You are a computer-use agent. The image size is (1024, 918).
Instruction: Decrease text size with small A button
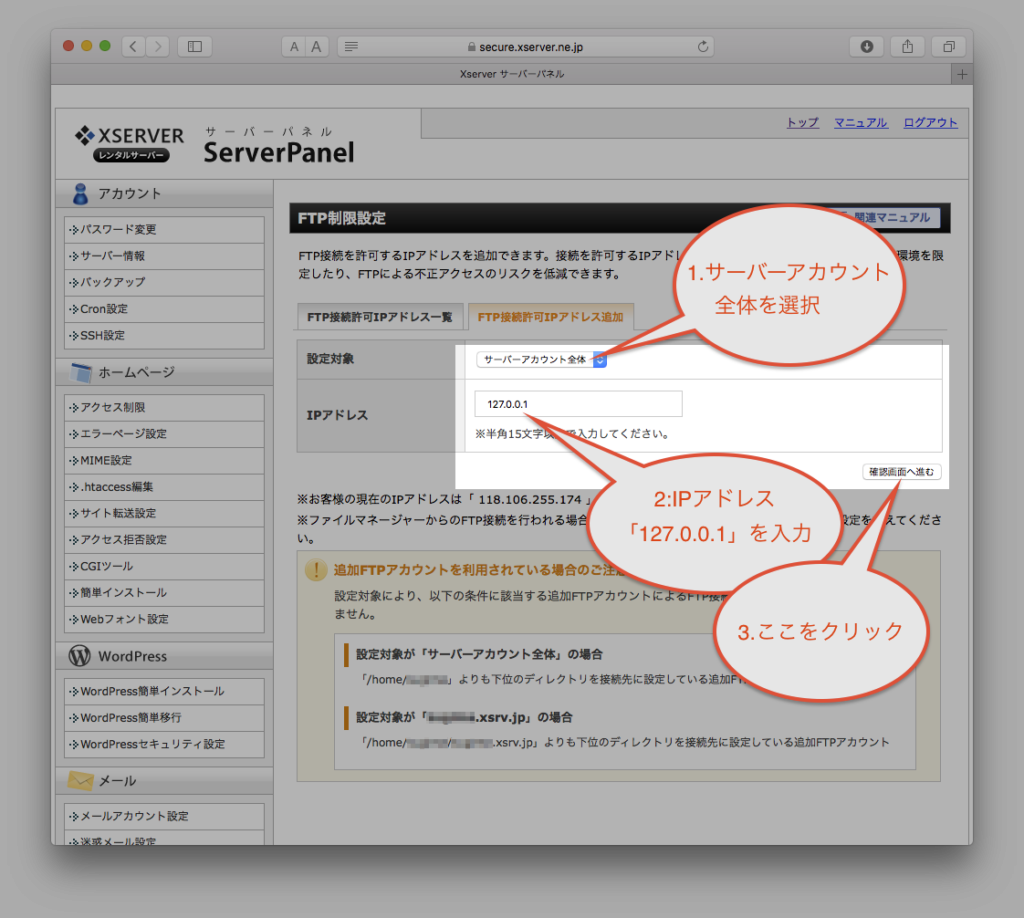tap(294, 46)
